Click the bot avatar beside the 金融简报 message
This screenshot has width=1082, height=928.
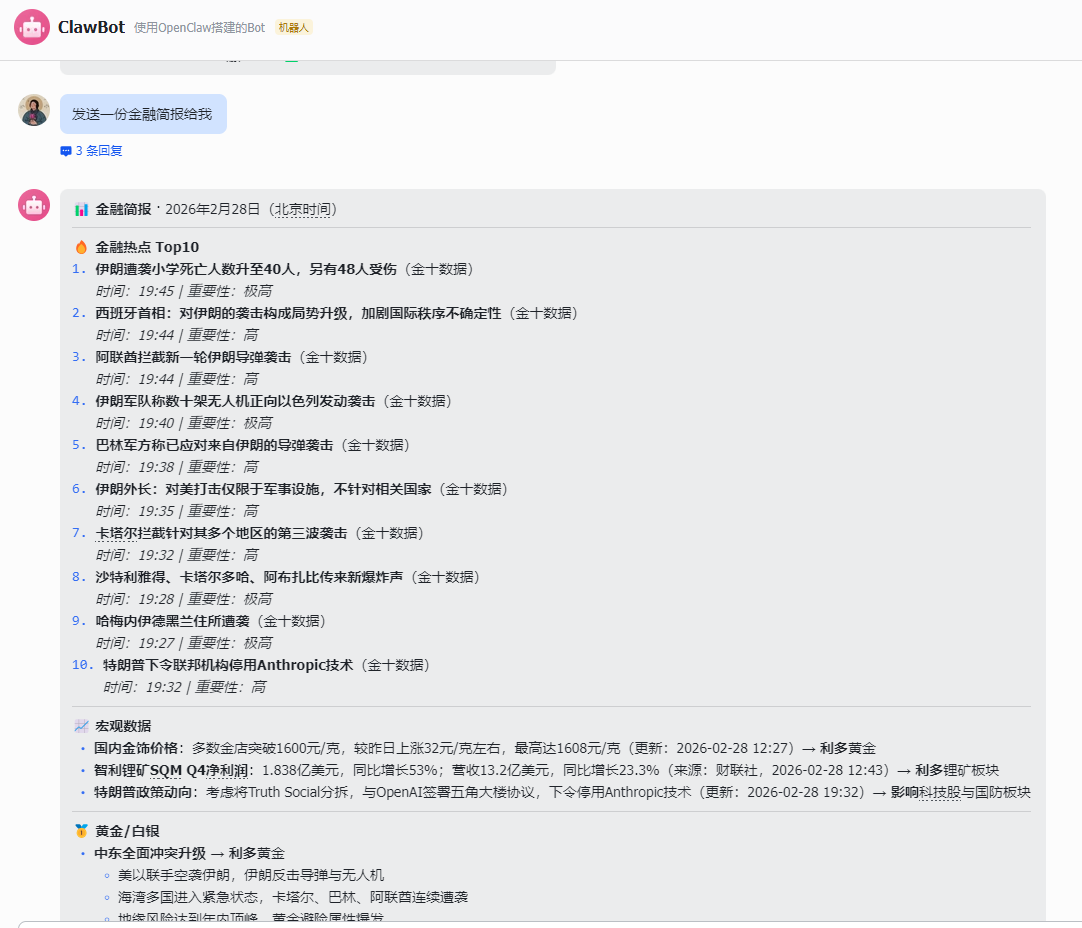coord(34,205)
